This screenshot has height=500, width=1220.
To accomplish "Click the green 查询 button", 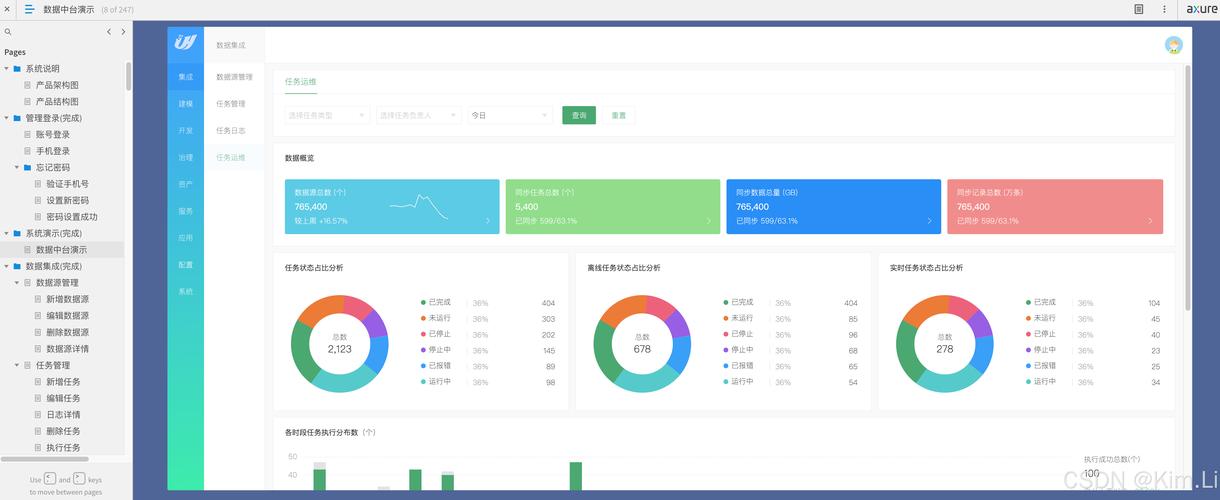I will click(x=579, y=115).
